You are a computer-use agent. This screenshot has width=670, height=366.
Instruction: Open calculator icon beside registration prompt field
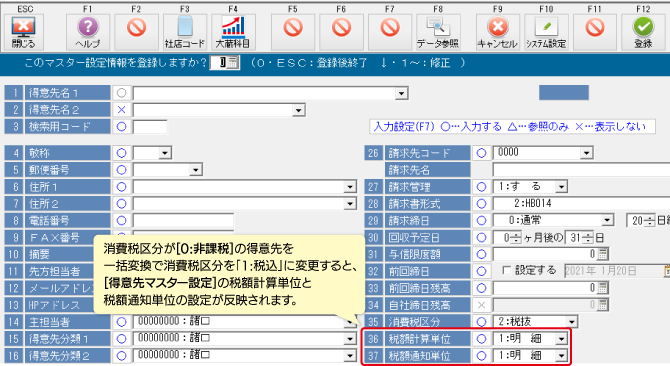[x=232, y=63]
